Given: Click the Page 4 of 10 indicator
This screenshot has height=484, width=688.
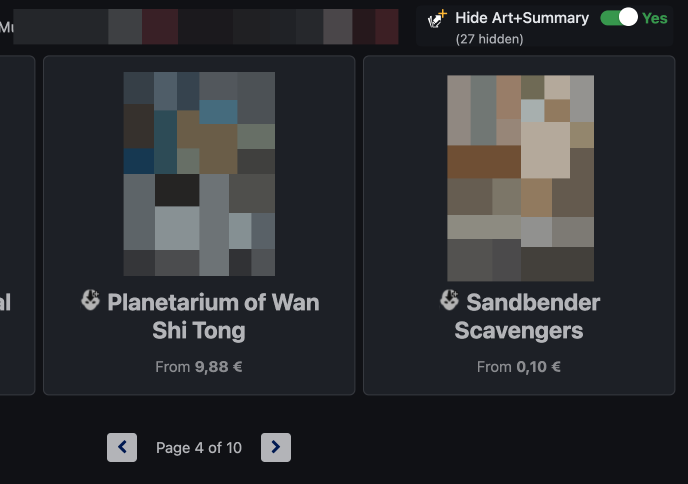Looking at the screenshot, I should (199, 448).
